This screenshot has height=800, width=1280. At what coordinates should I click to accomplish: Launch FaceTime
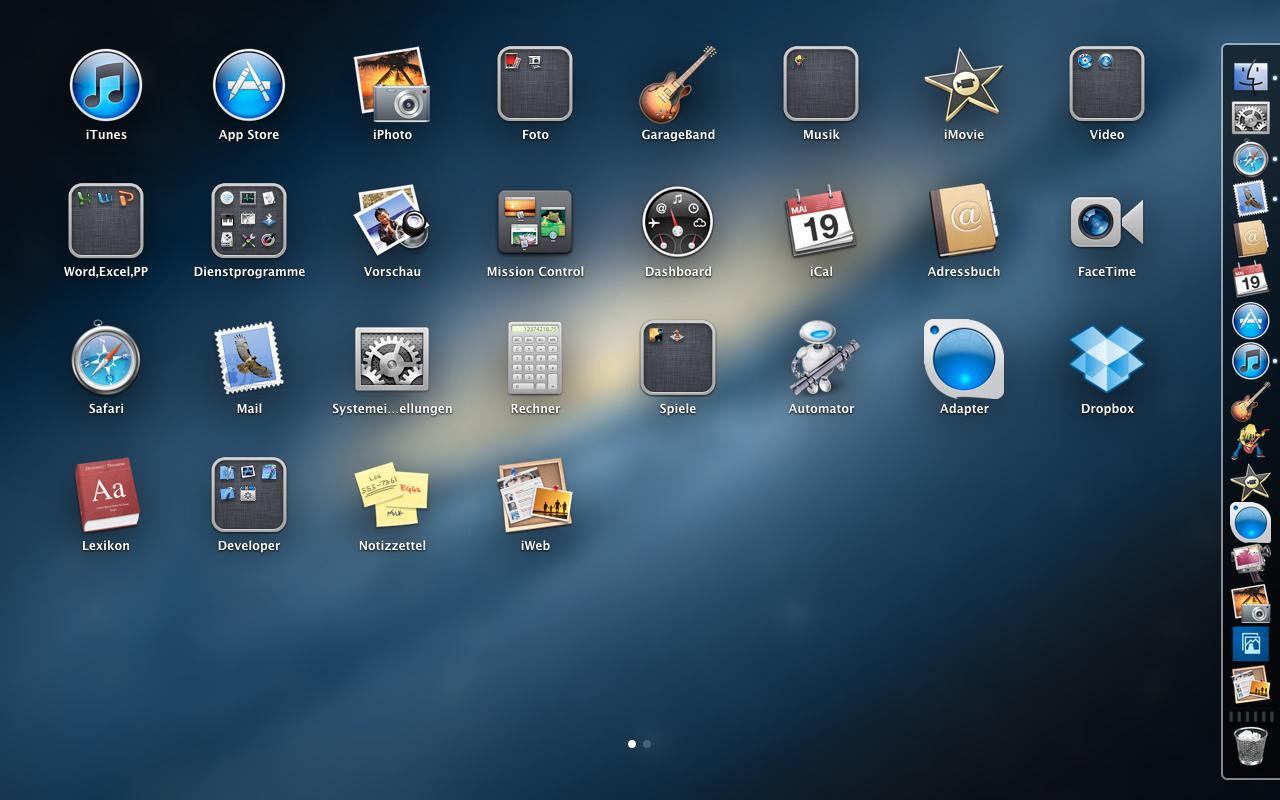click(1107, 222)
